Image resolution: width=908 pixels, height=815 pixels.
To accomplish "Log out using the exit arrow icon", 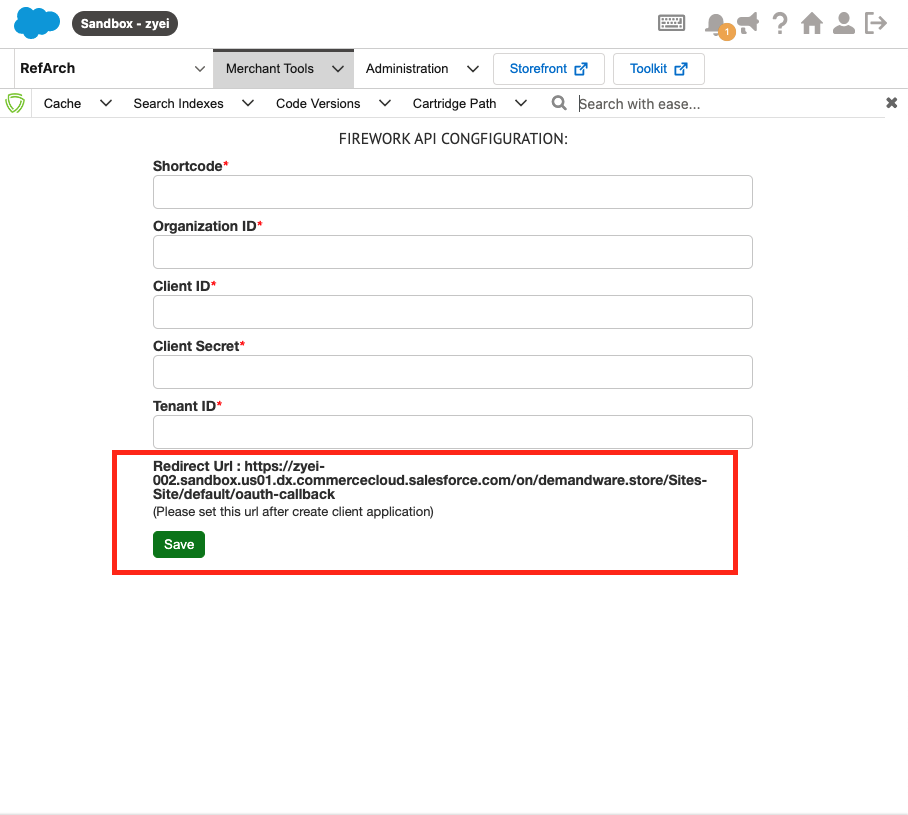I will [x=876, y=23].
